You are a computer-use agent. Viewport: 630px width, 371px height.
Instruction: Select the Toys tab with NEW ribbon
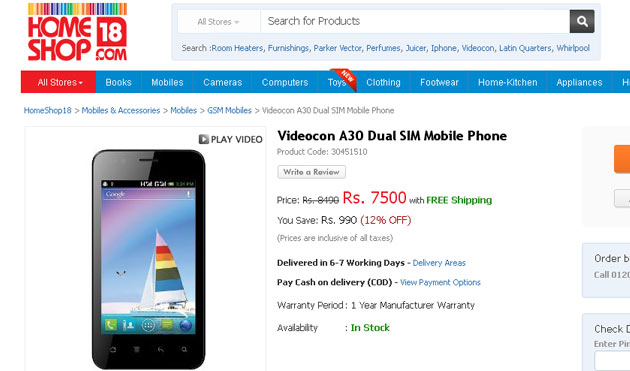coord(337,82)
